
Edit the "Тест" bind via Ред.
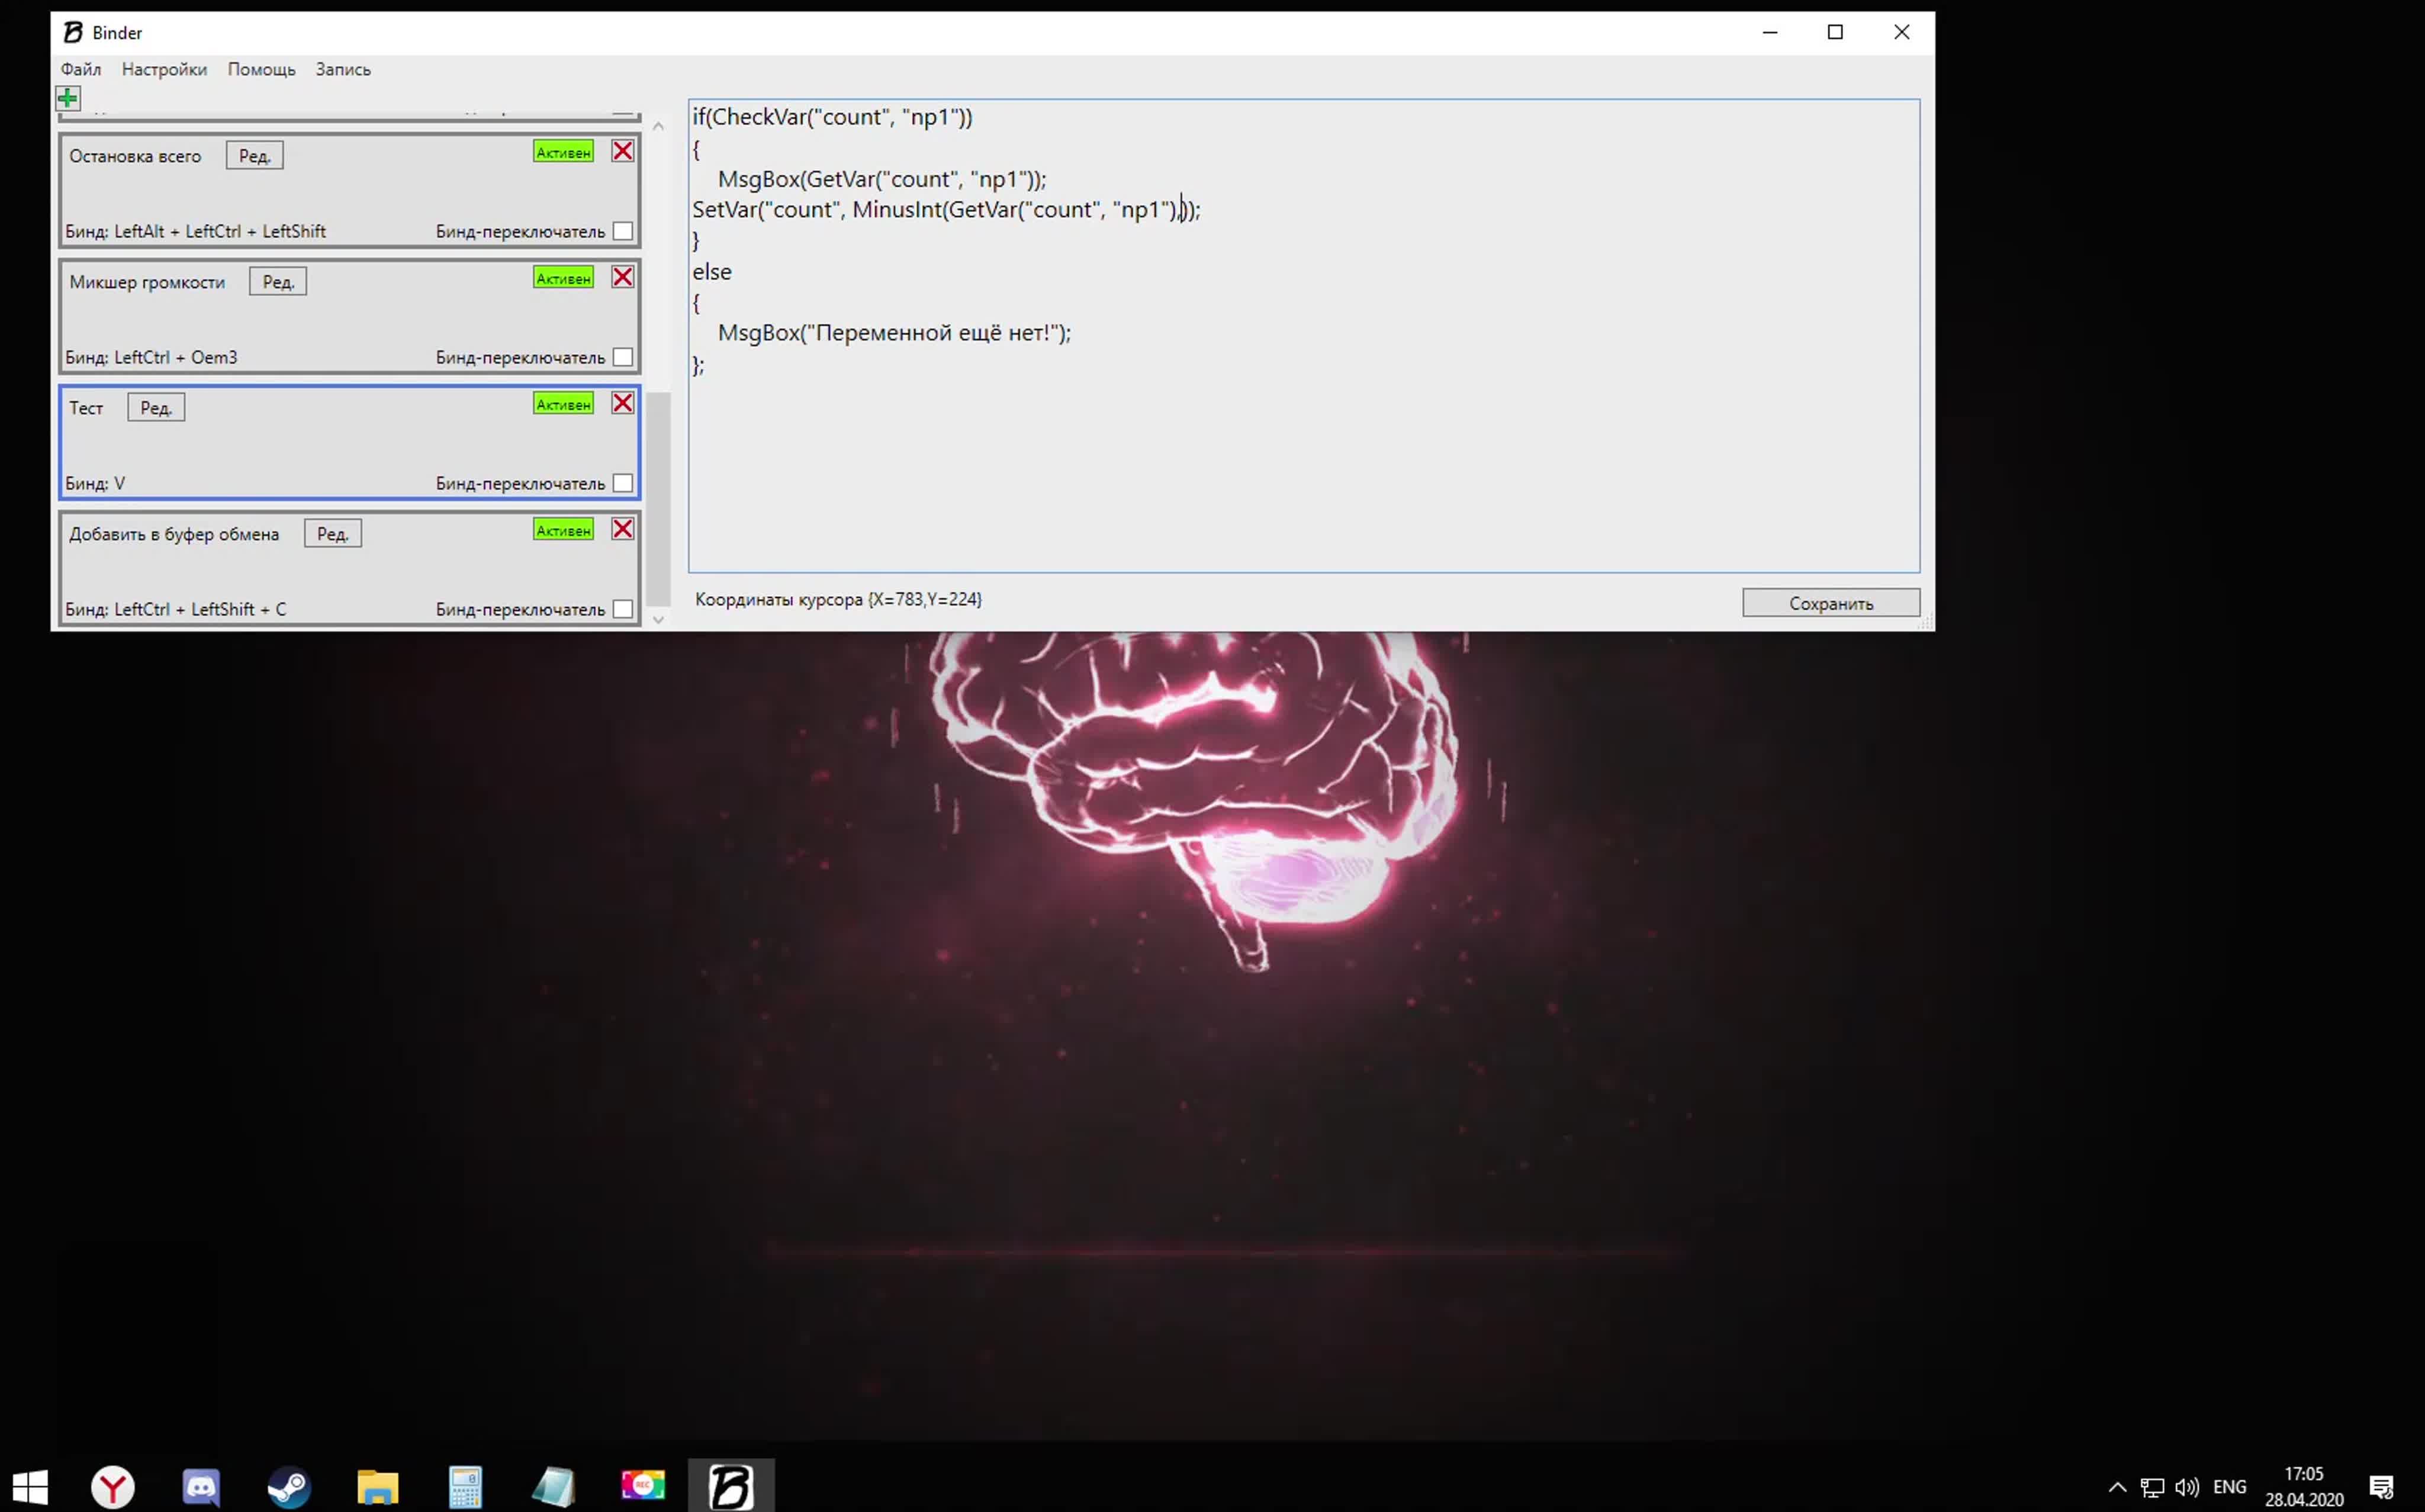156,408
